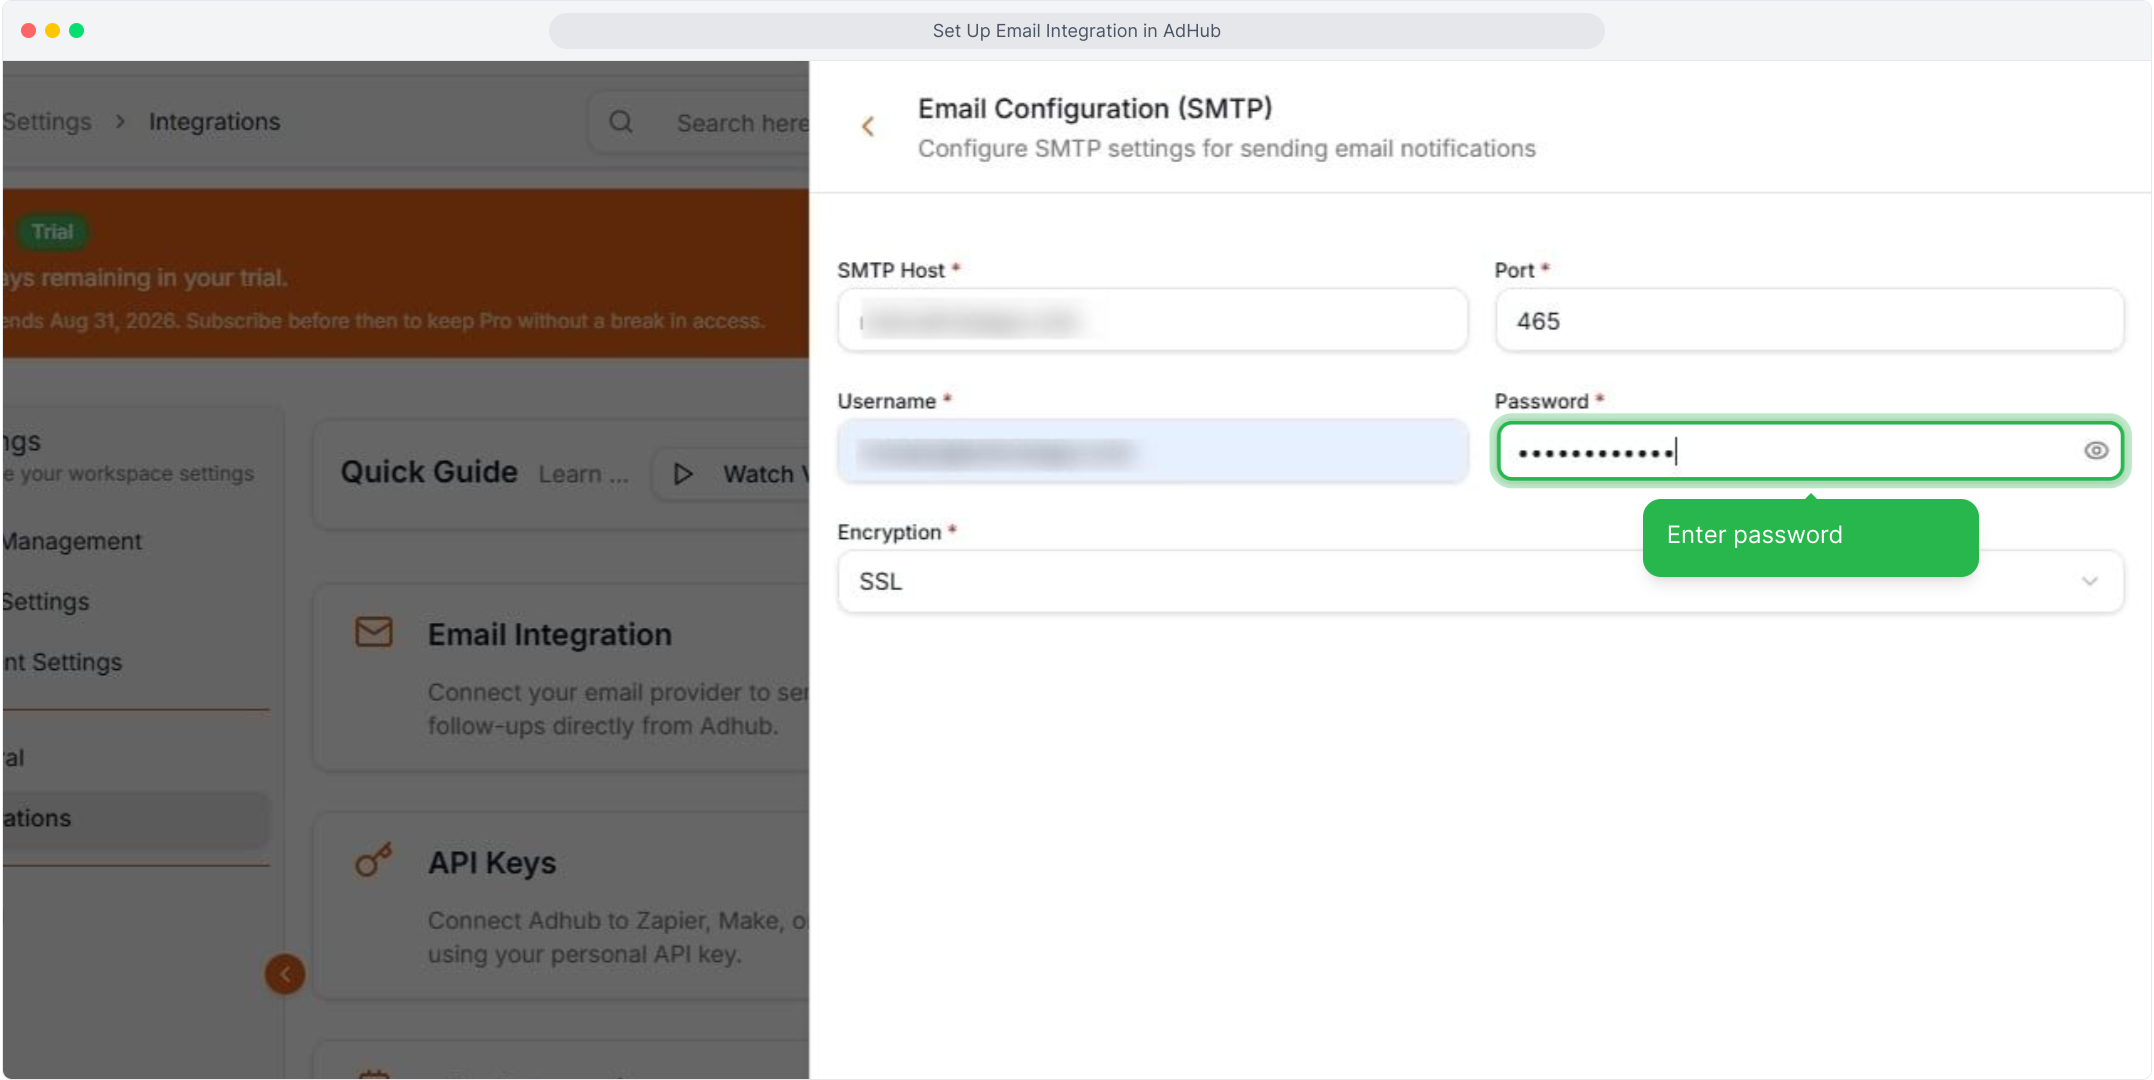Toggle password visibility eye icon
Screen dimensions: 2154x1080
(2096, 451)
